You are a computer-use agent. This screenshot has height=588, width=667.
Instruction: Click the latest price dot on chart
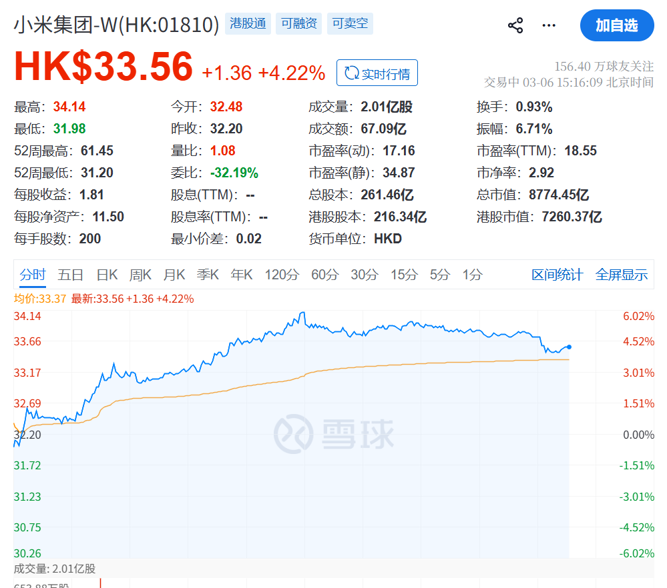click(569, 347)
